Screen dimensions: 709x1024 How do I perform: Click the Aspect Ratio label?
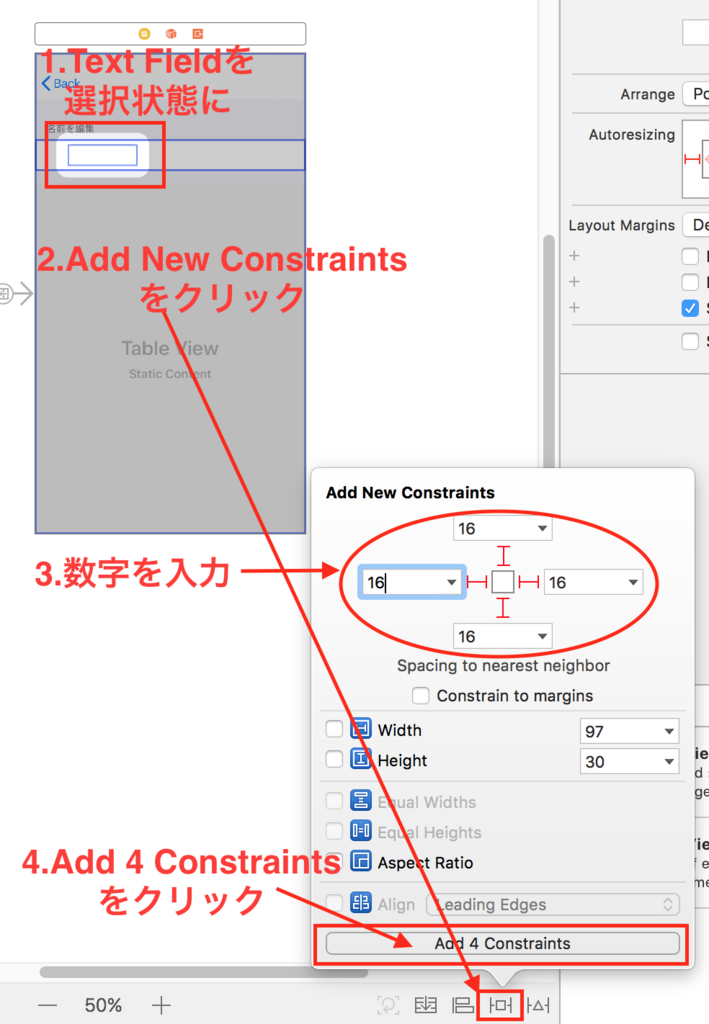(425, 863)
